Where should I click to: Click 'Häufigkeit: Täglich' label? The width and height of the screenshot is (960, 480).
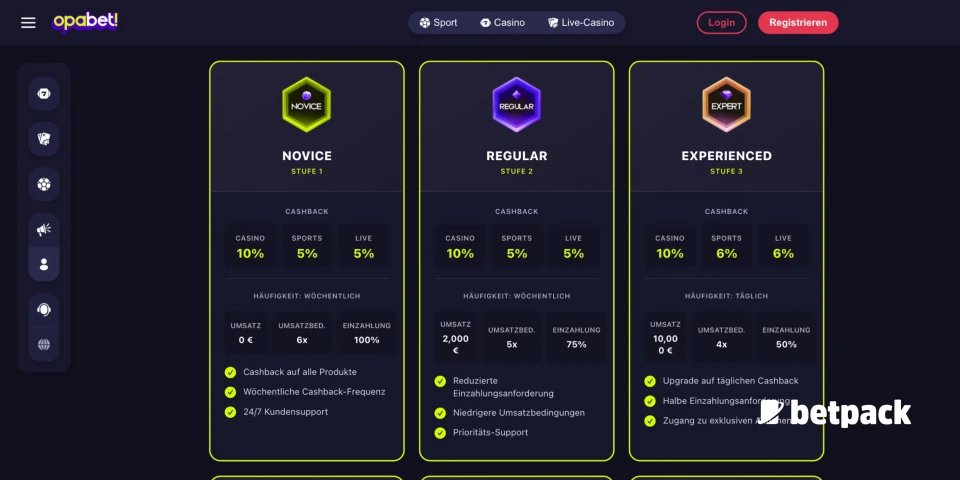tap(726, 296)
